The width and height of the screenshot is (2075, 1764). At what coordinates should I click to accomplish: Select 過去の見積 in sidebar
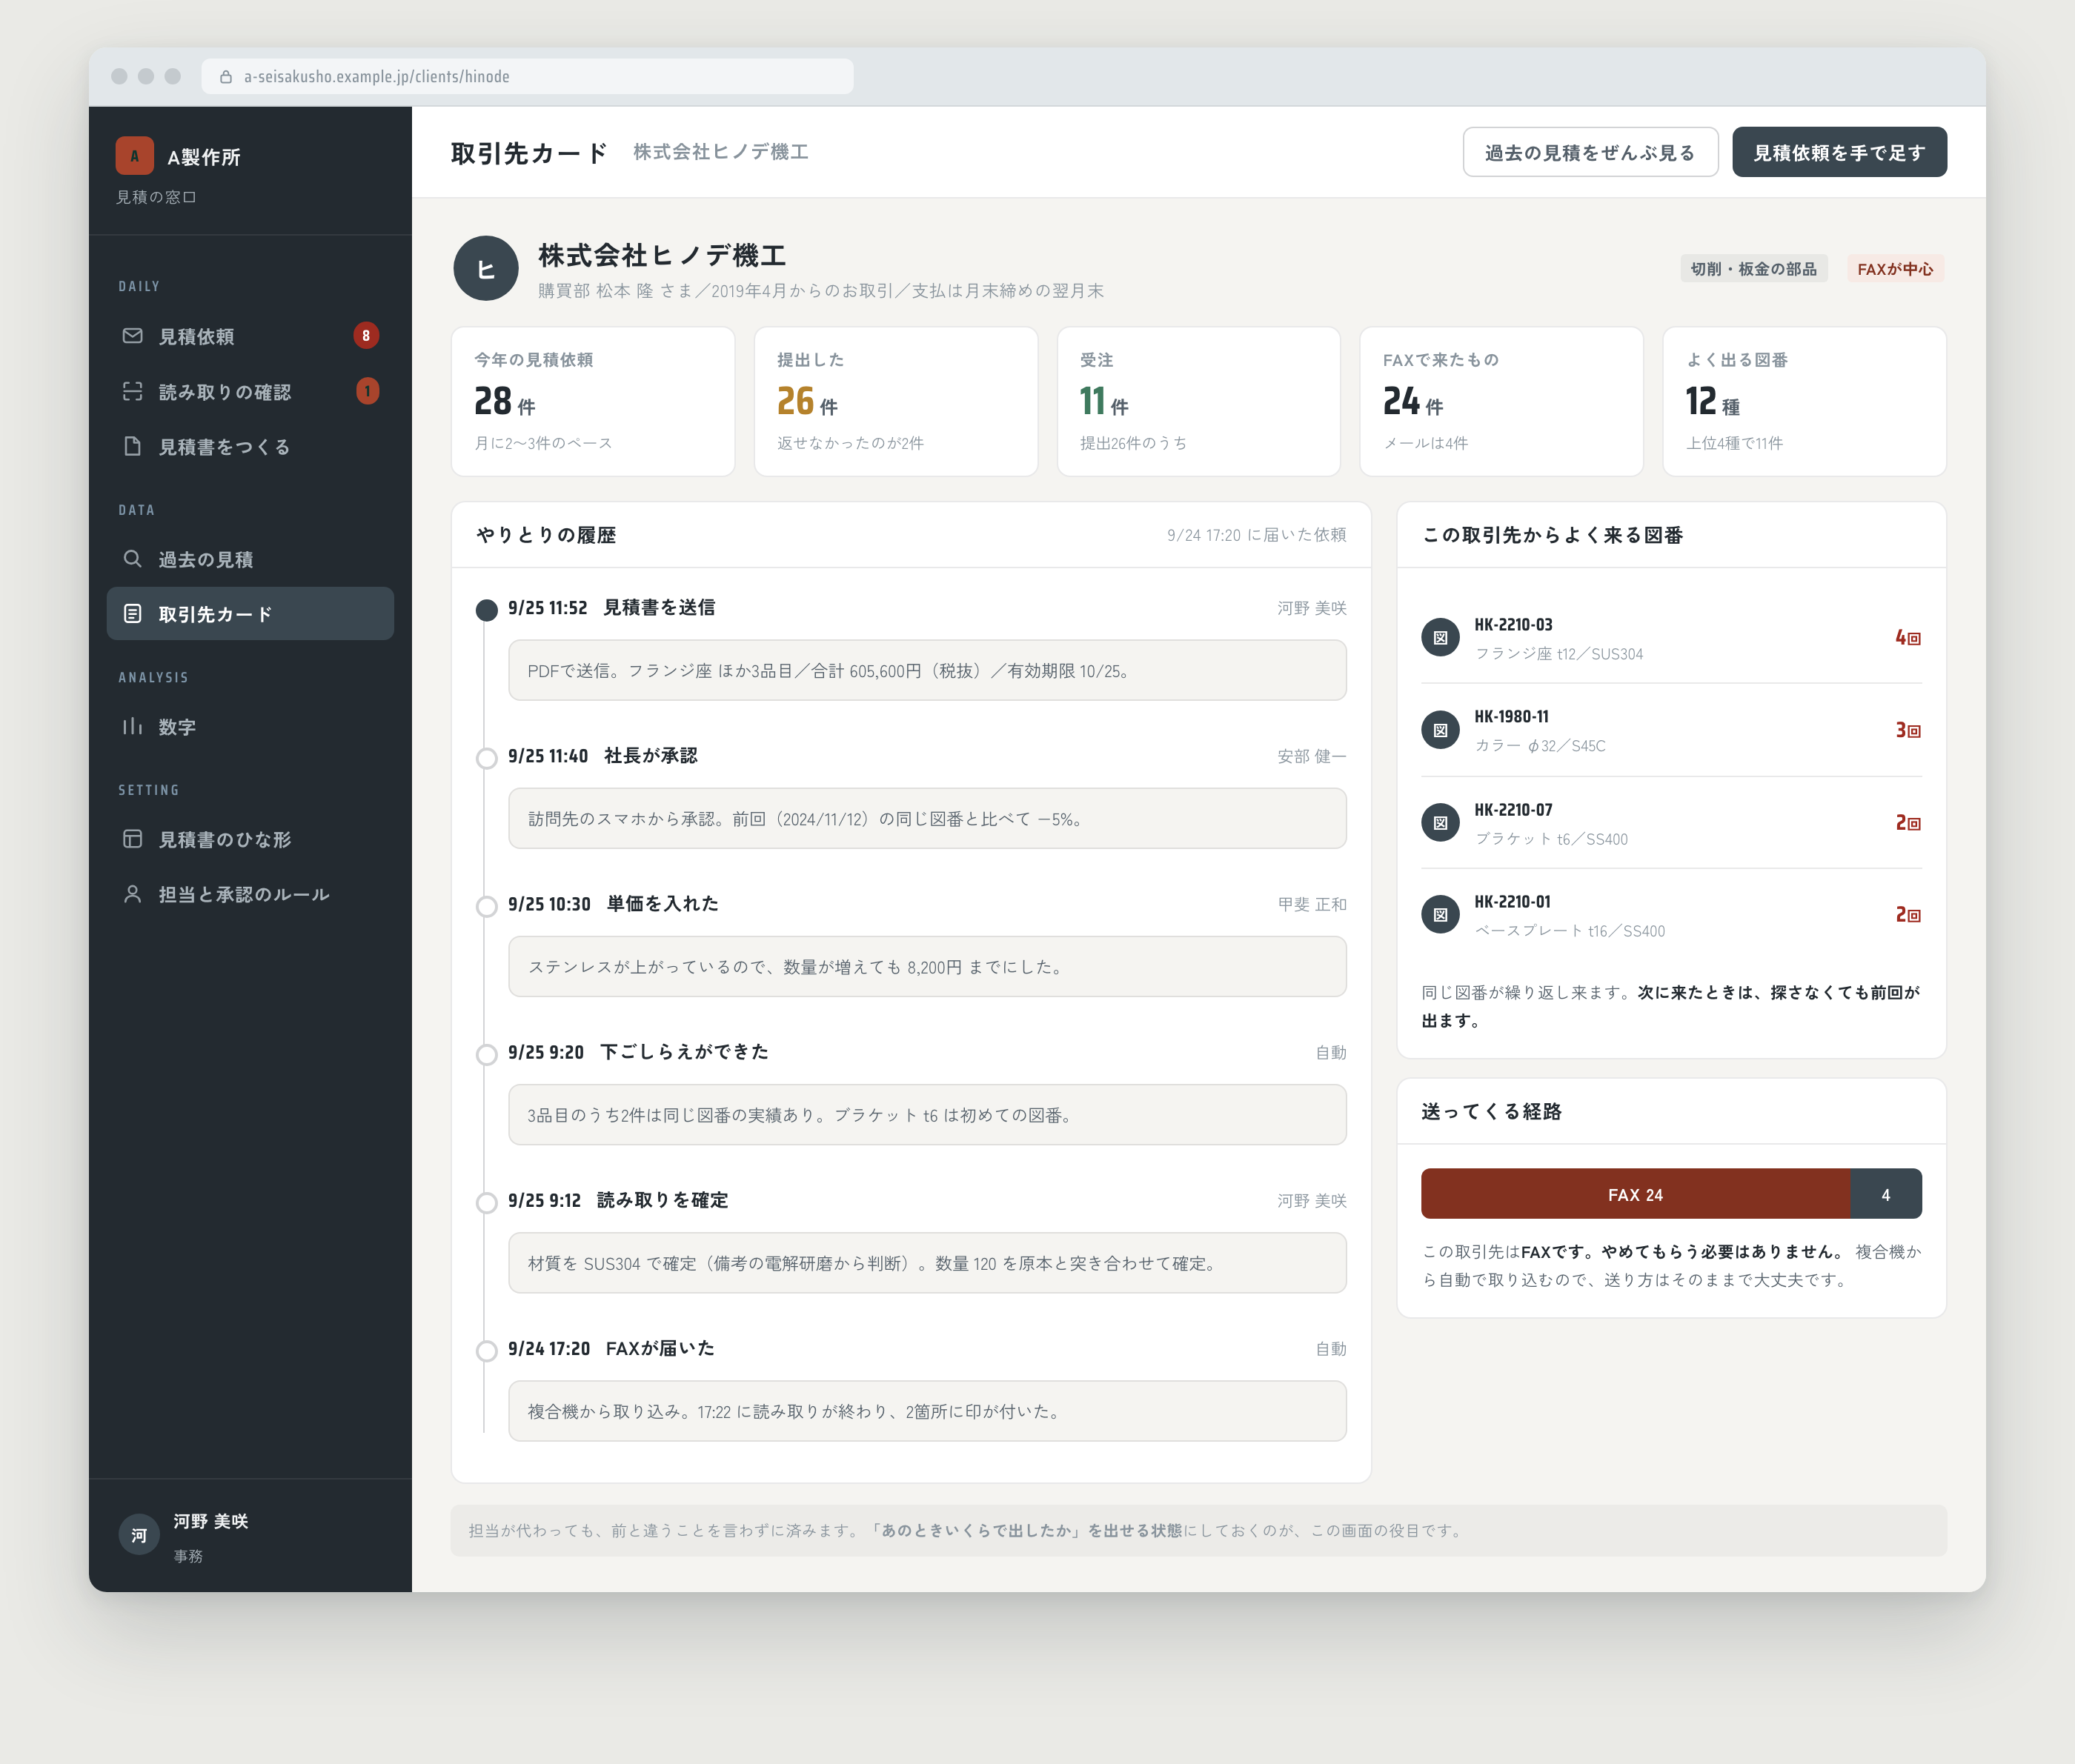(x=250, y=559)
